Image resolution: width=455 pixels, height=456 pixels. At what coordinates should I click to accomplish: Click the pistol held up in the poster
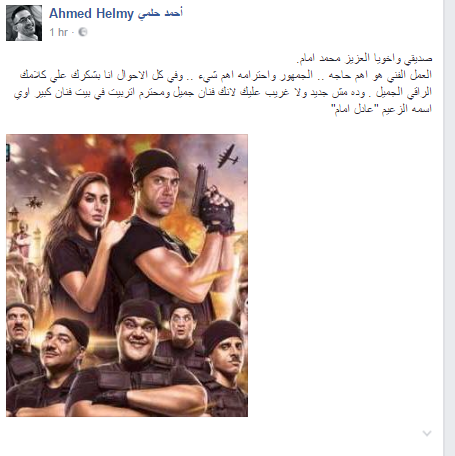click(200, 190)
